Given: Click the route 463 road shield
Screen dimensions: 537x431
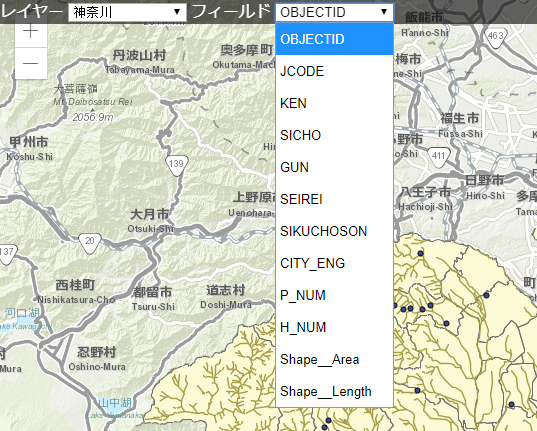Looking at the screenshot, I should pyautogui.click(x=495, y=36).
